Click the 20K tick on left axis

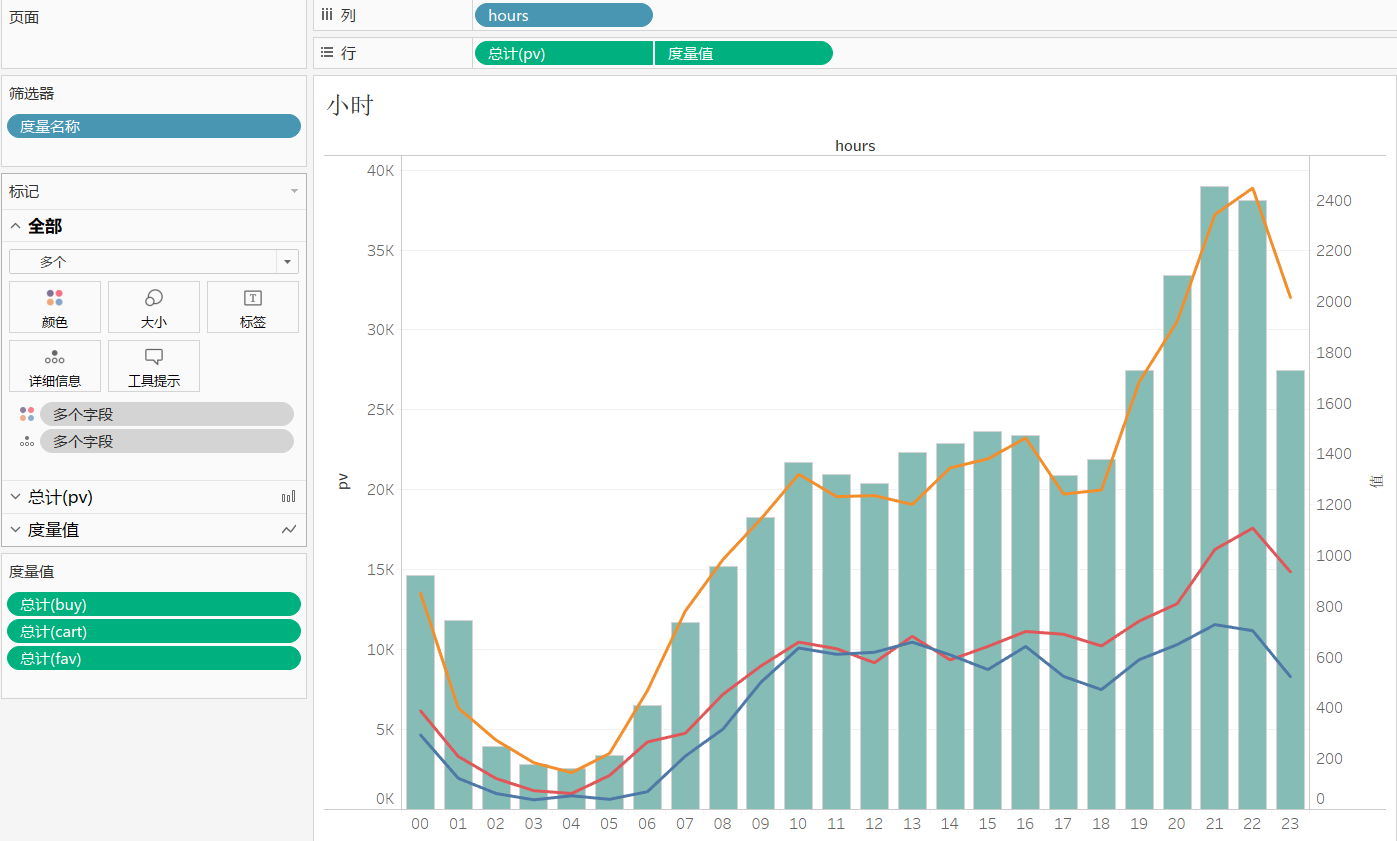pos(381,490)
